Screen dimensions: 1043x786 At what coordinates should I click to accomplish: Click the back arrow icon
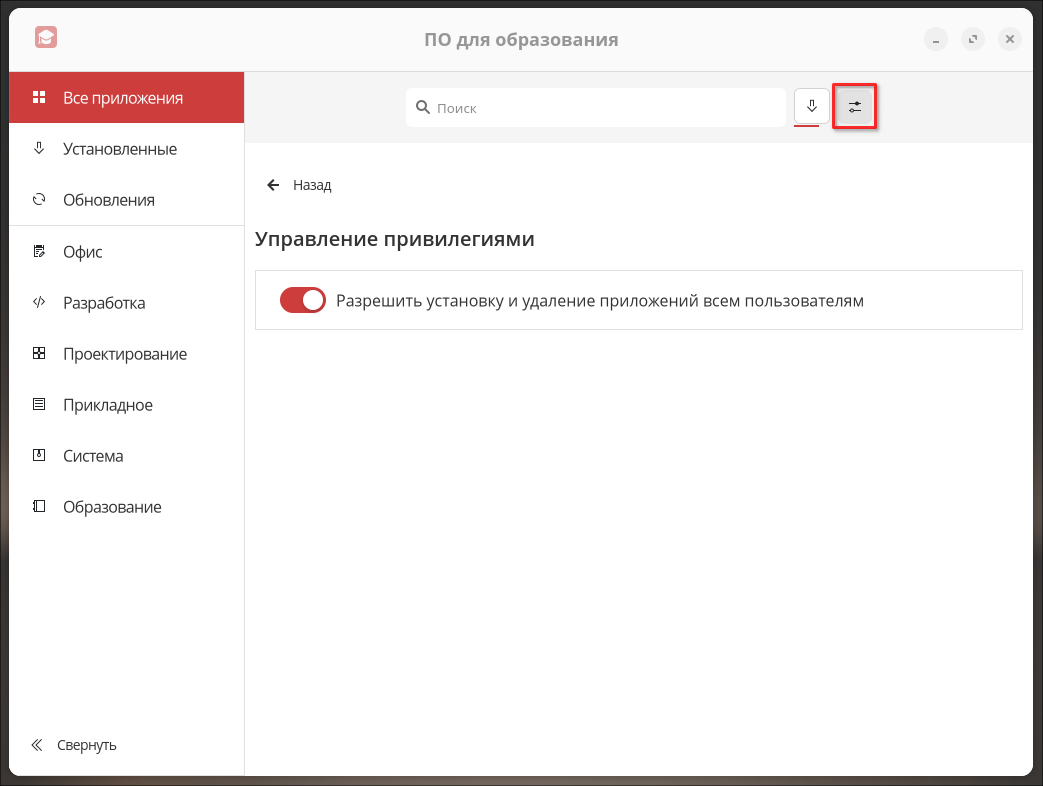click(273, 185)
